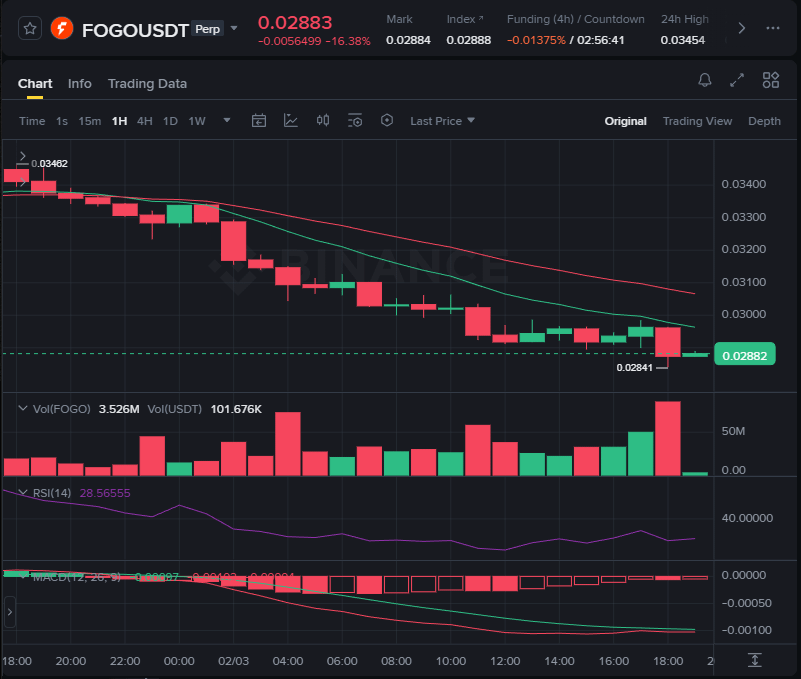
Task: Click the 02/03 date on time axis
Action: [233, 661]
